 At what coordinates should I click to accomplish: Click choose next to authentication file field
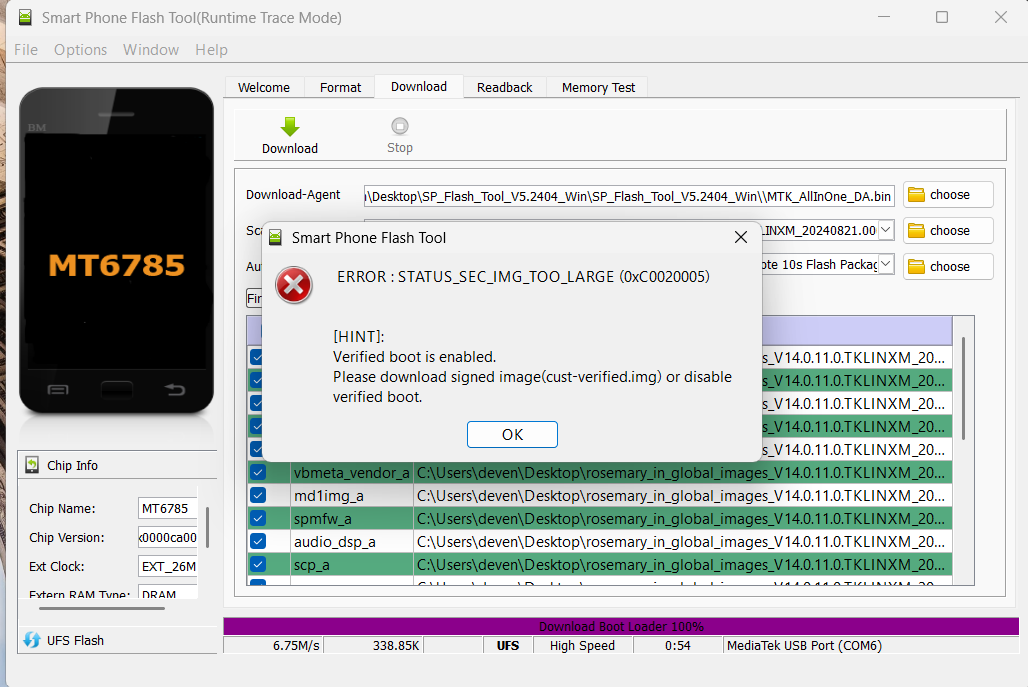(948, 267)
